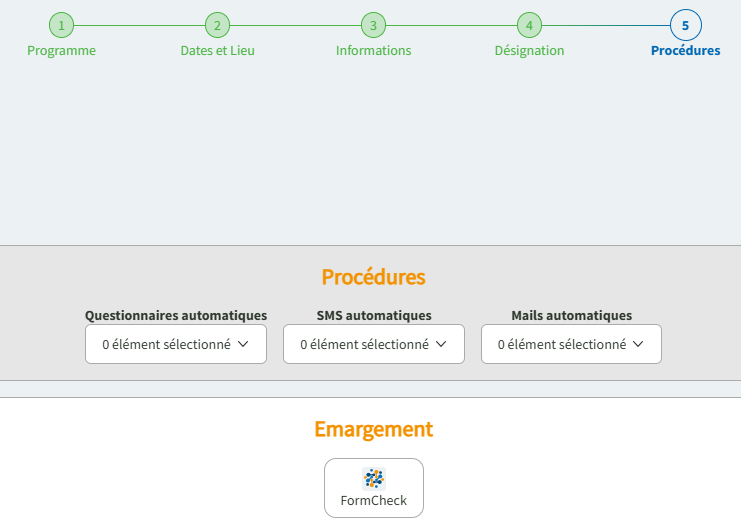Select the step 3 circle in stepper

tap(373, 25)
